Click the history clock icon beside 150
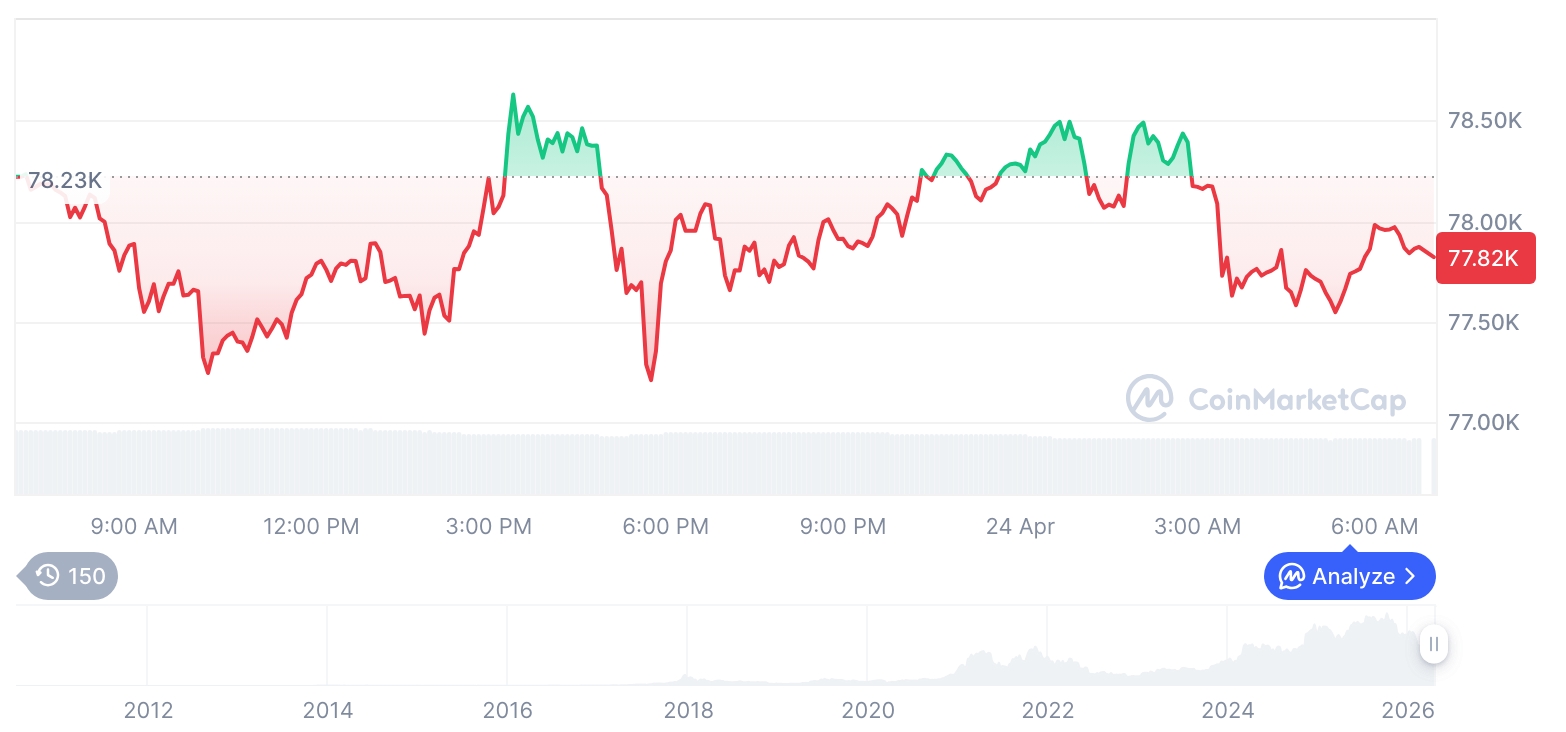 point(47,576)
